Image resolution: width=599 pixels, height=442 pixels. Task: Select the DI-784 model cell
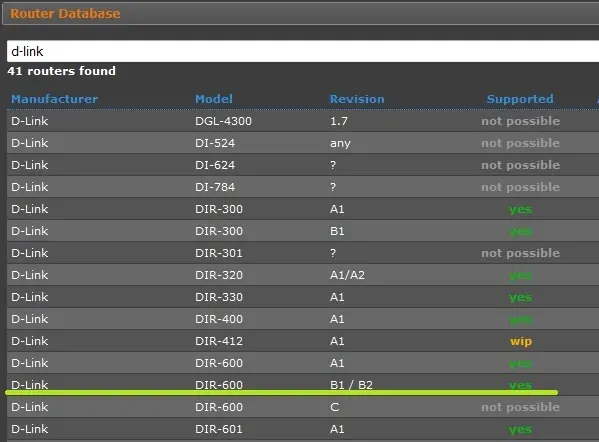(x=215, y=187)
